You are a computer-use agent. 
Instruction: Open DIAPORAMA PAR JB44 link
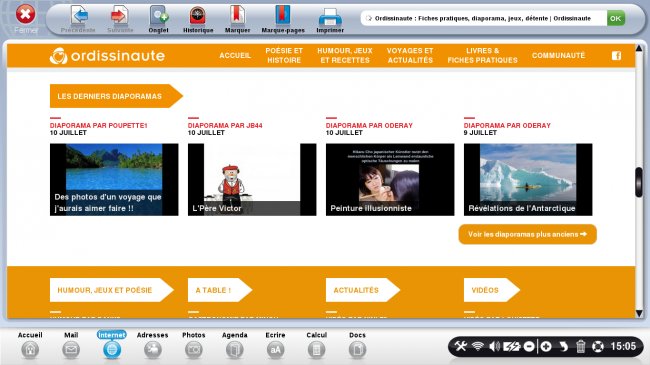pos(225,125)
